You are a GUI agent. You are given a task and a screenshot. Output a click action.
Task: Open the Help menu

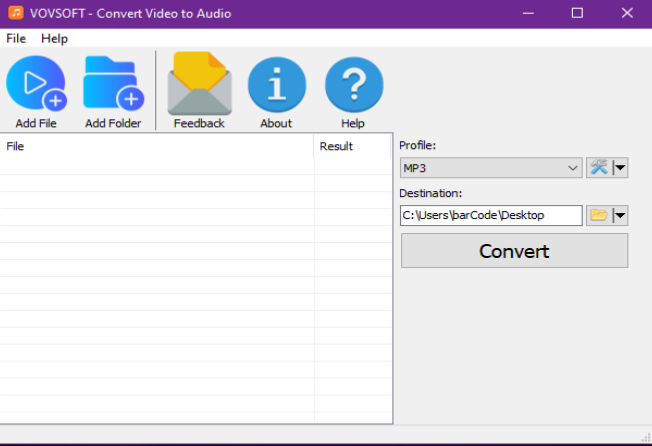click(x=54, y=39)
